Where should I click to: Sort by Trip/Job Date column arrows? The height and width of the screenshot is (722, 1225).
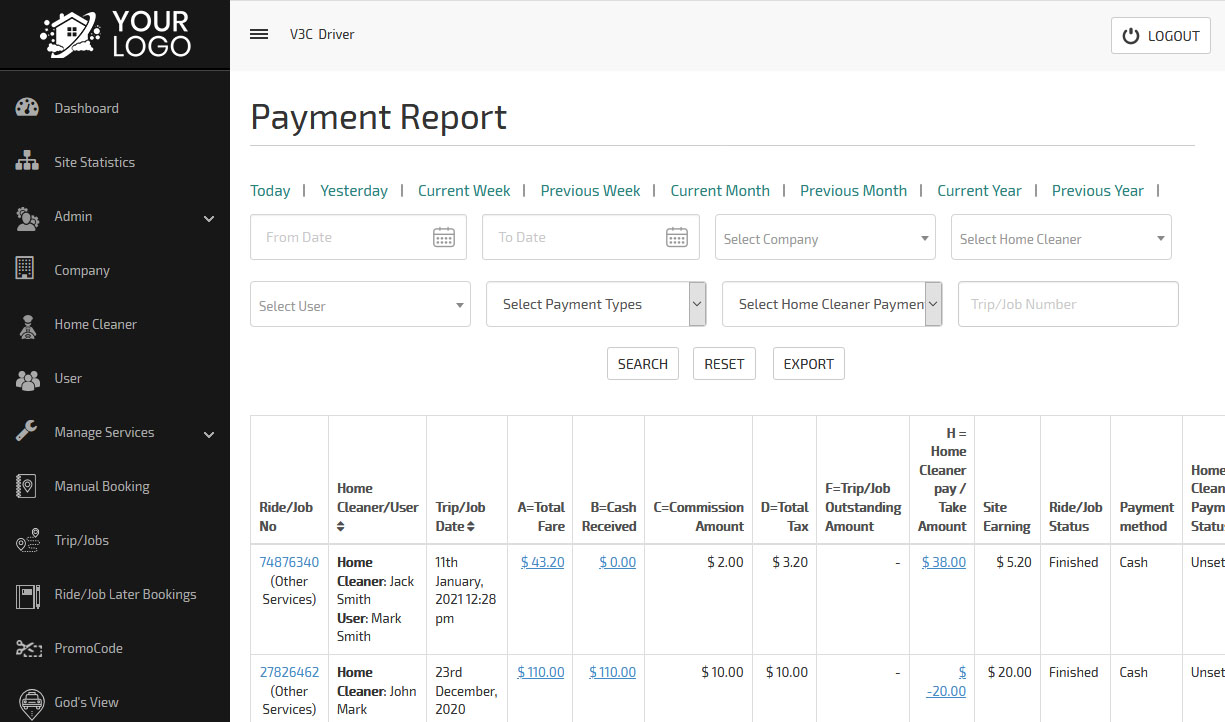coord(471,526)
